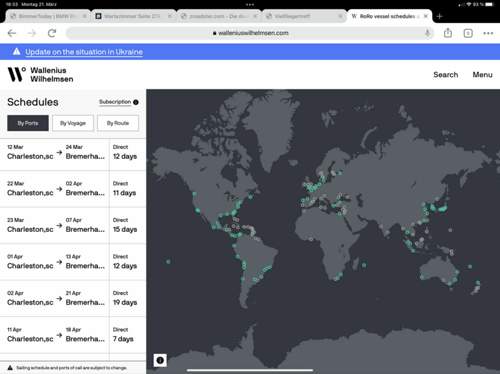Select 01 Apr Charleston sailing row
Viewport: 500px width, 374px height.
click(73, 262)
